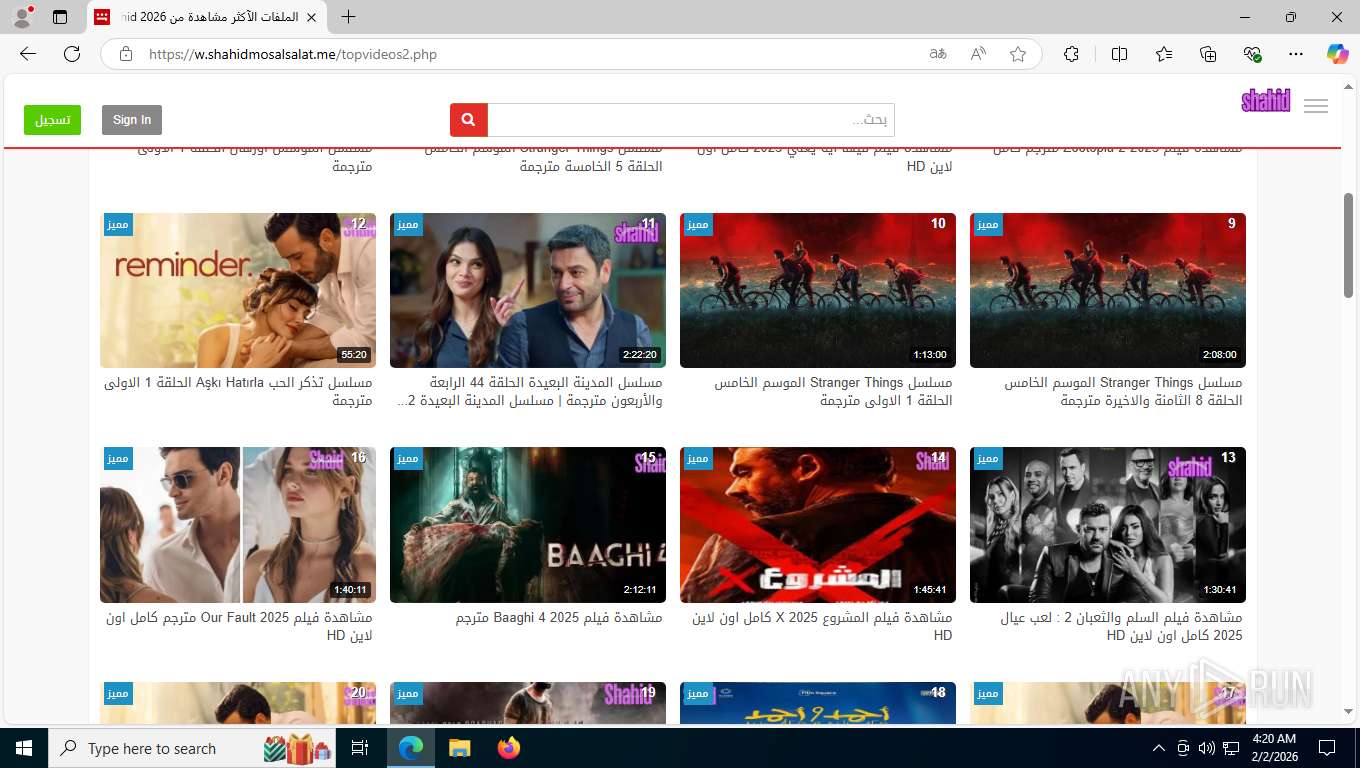Open the Our Fault thumbnail number 16

click(238, 525)
